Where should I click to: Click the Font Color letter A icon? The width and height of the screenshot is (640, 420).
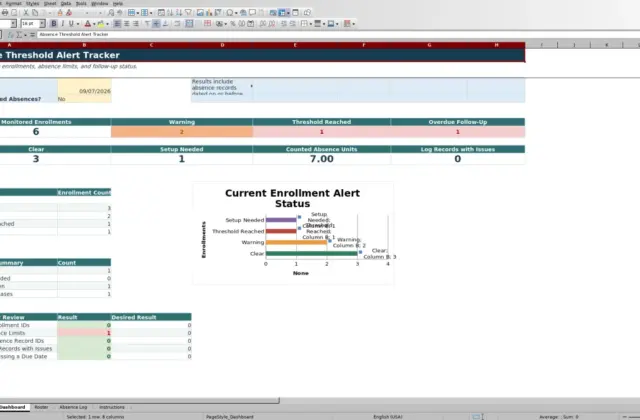[87, 24]
